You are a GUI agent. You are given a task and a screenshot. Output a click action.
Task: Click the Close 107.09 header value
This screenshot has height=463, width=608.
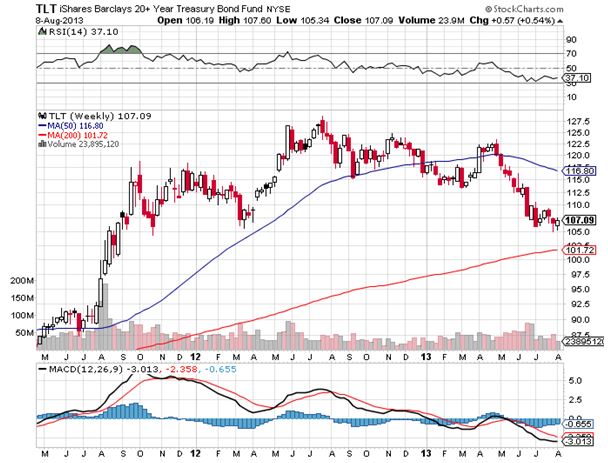pos(363,20)
